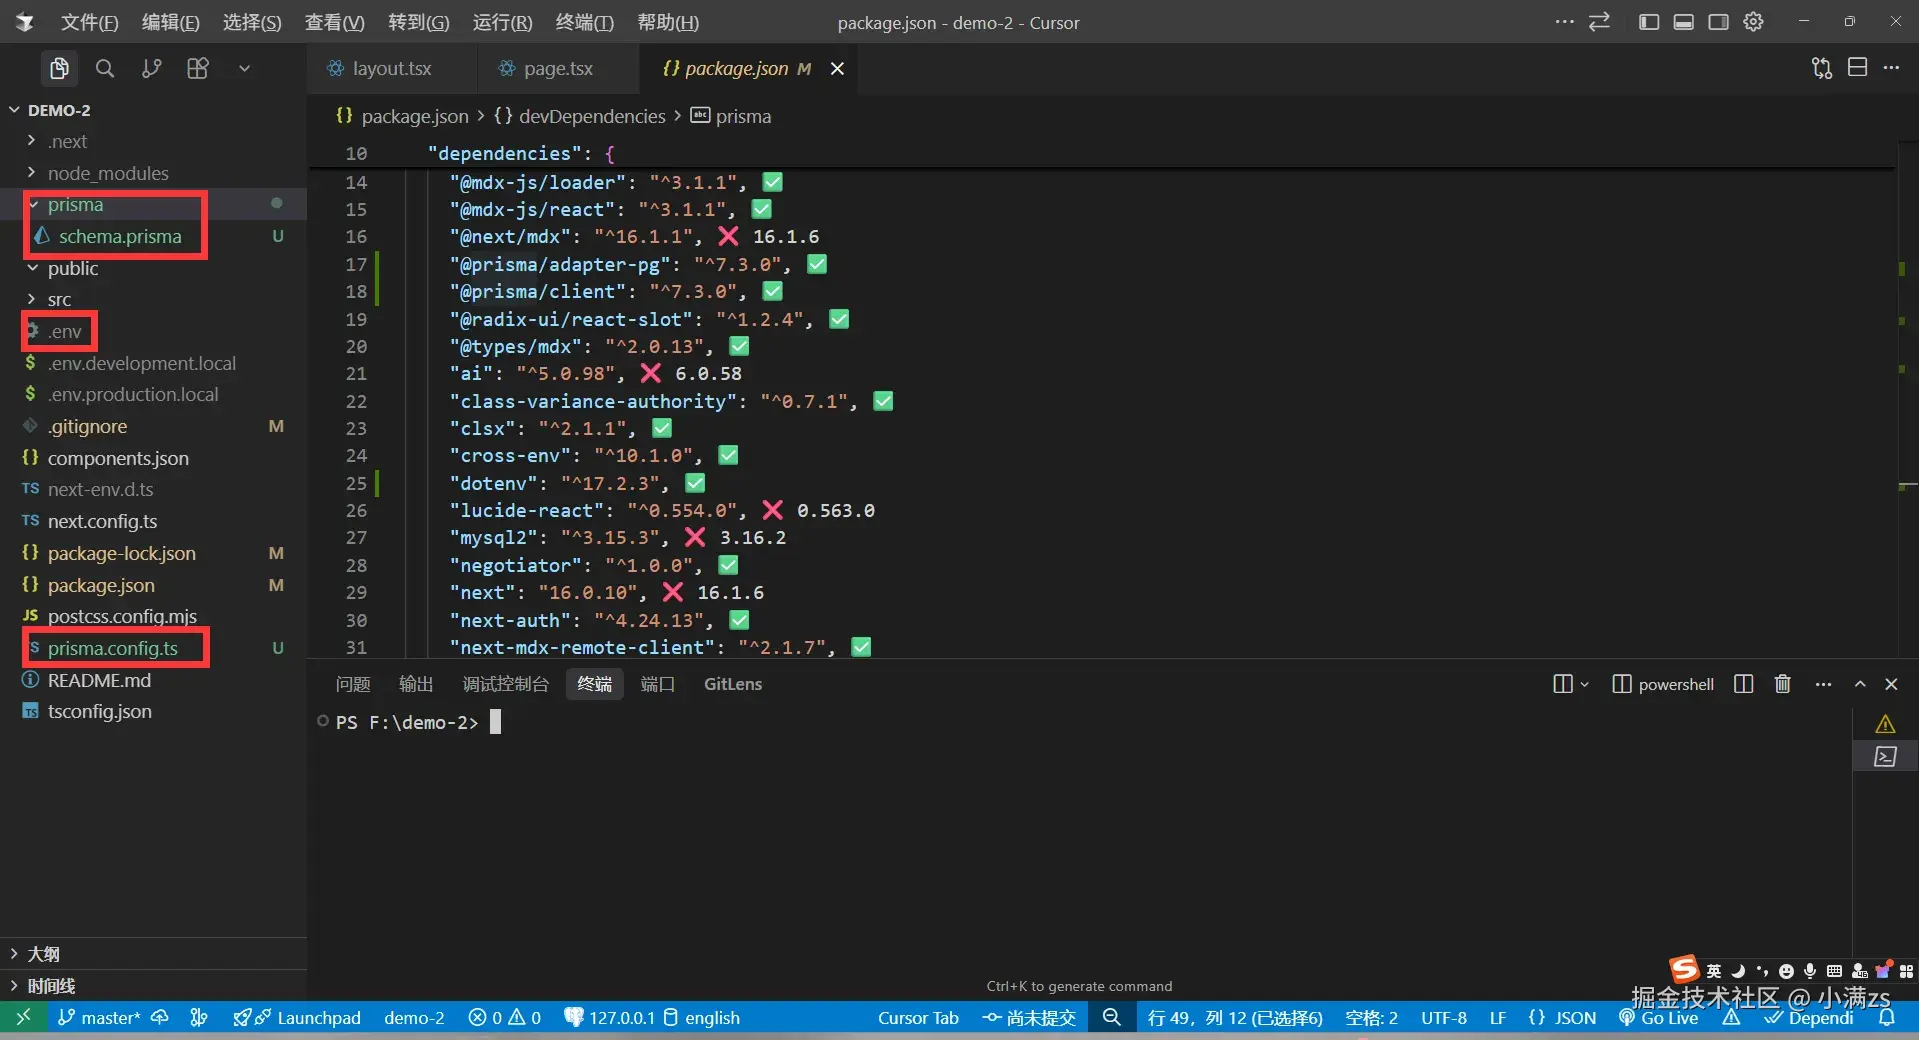The image size is (1919, 1040).
Task: Click the master* branch in status bar
Action: (99, 1018)
